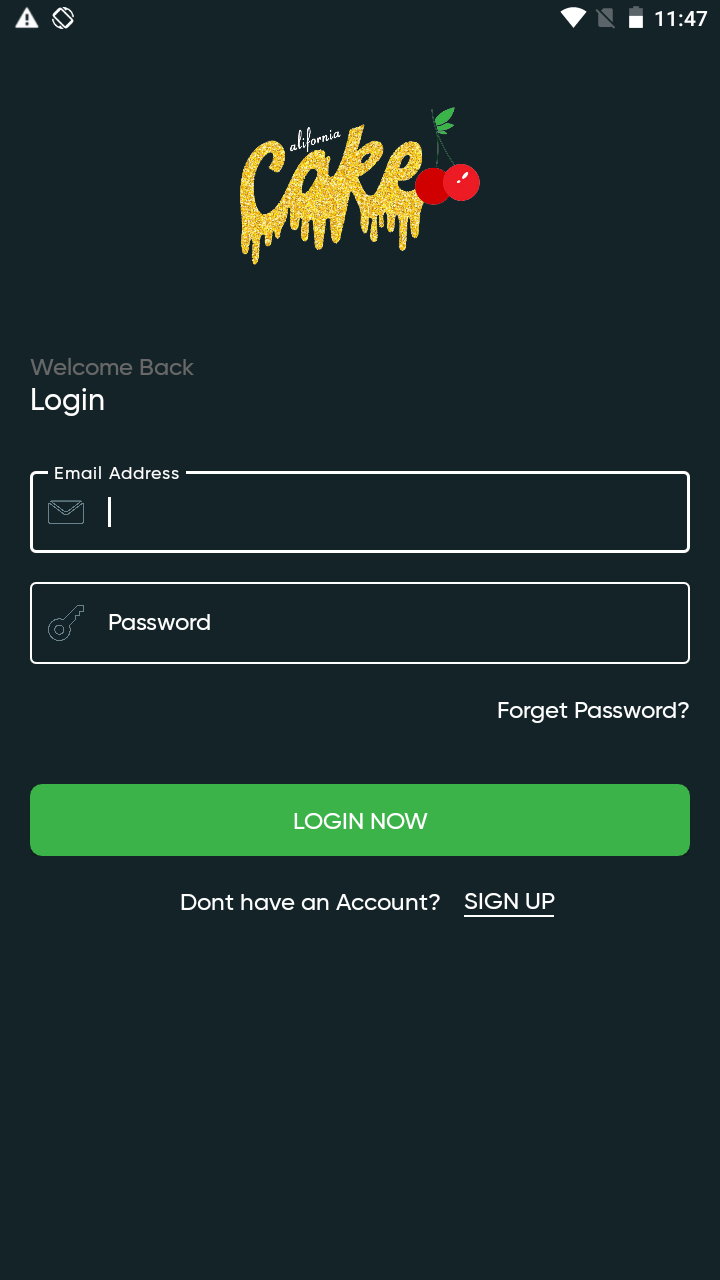Click the Welcome Back text

112,367
